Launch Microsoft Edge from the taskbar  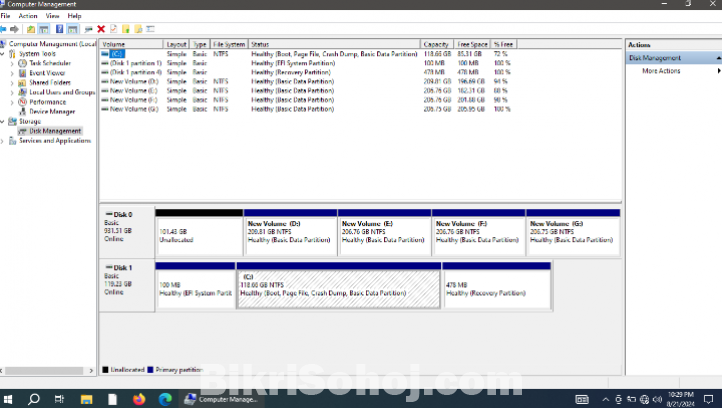pos(165,399)
